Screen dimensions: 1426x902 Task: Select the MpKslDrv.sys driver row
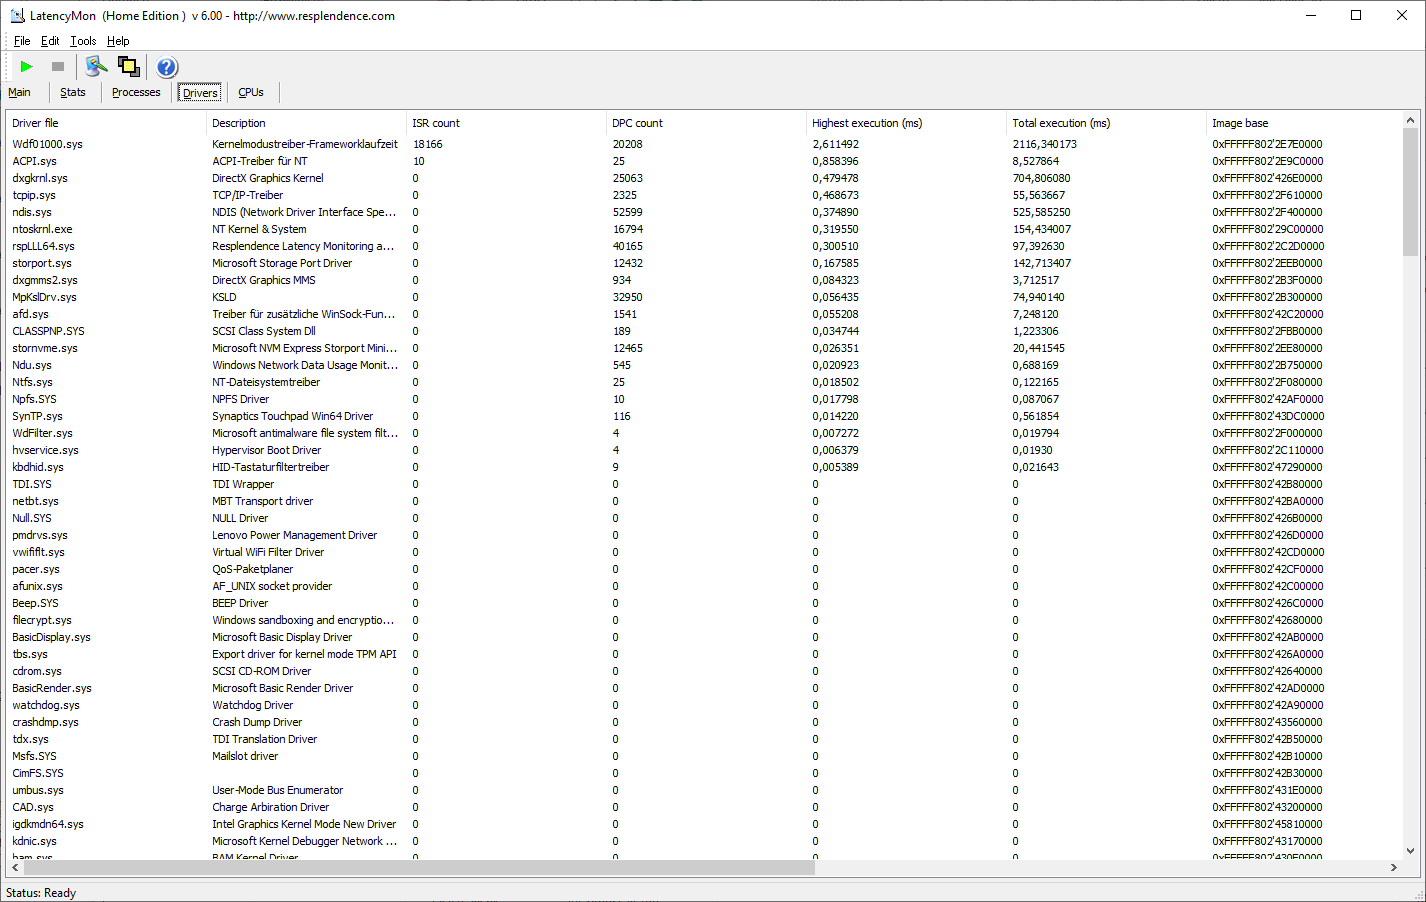click(704, 297)
